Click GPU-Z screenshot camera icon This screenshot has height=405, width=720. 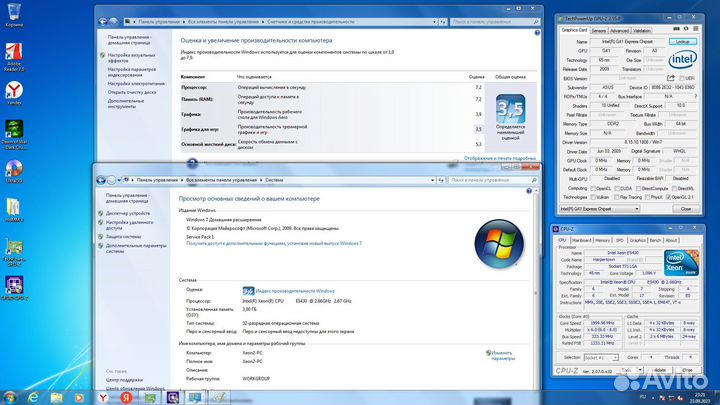click(676, 29)
